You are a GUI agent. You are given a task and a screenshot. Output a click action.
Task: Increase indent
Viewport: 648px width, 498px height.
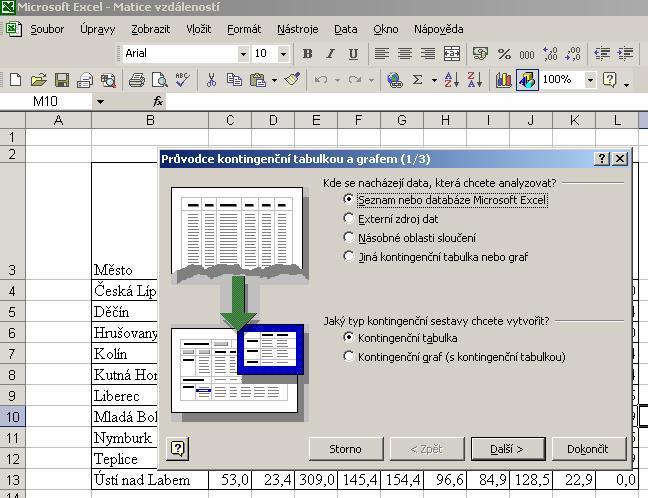[x=625, y=54]
